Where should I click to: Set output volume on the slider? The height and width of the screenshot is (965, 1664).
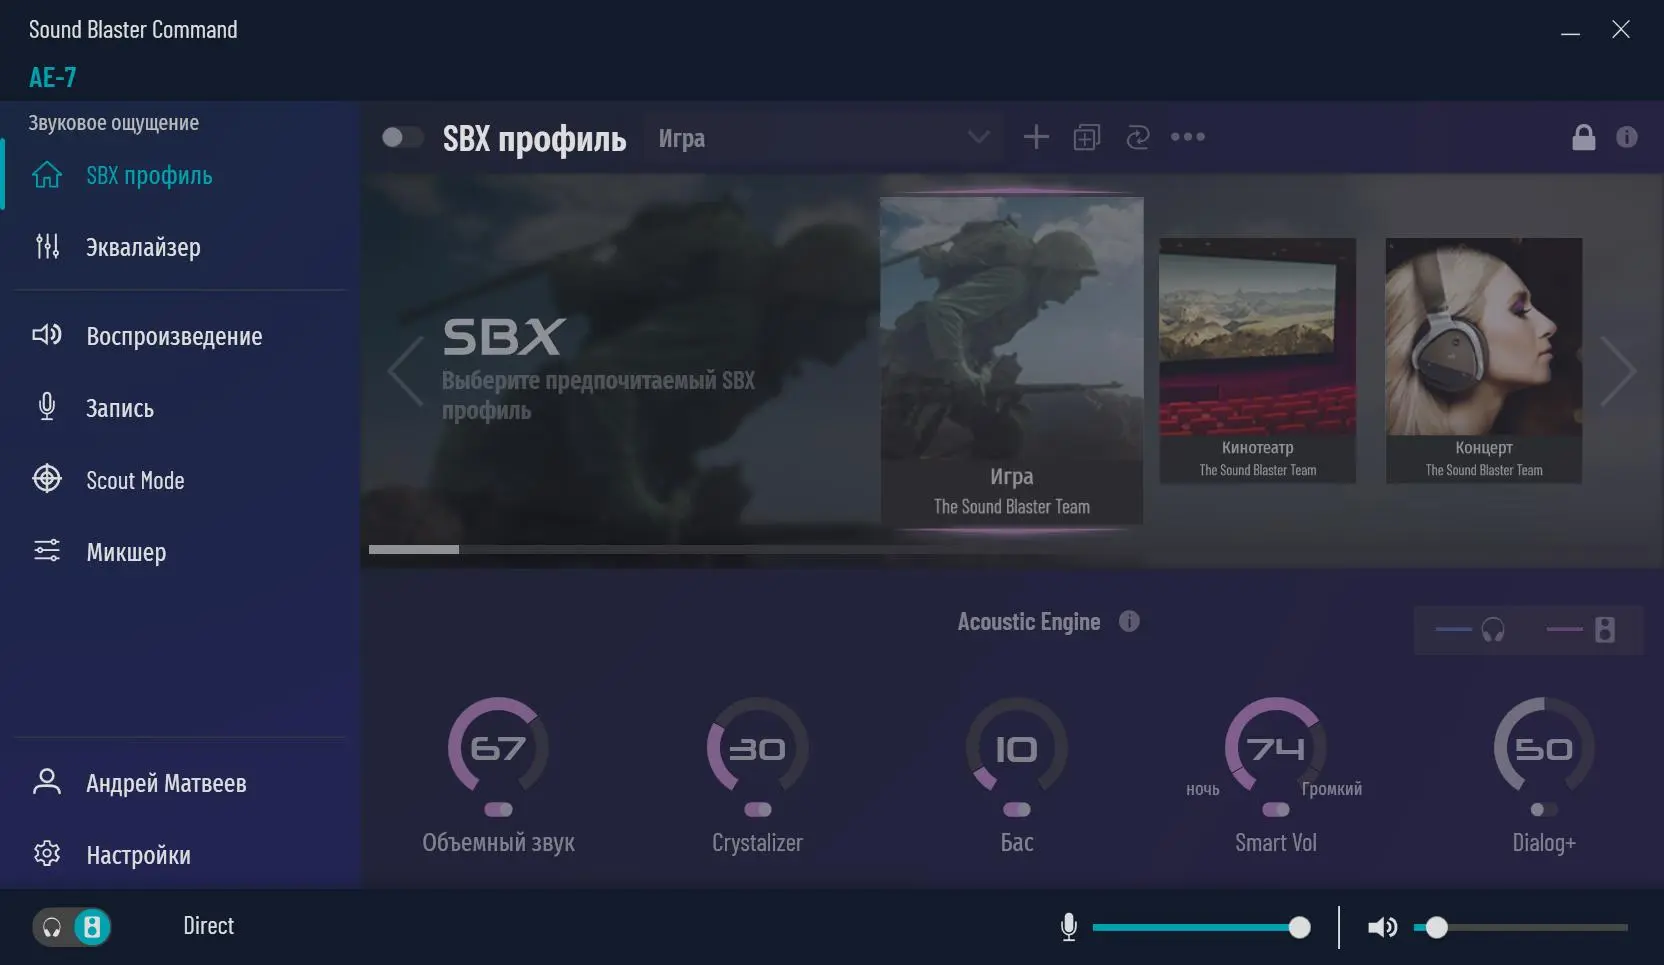pos(1521,928)
